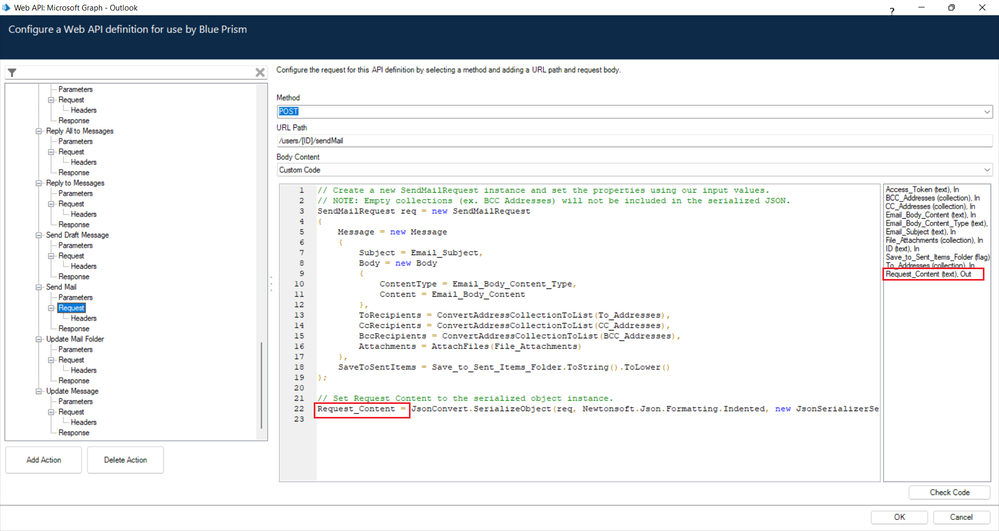Open Parameters under Send Mail
This screenshot has height=531, width=999.
(x=75, y=298)
